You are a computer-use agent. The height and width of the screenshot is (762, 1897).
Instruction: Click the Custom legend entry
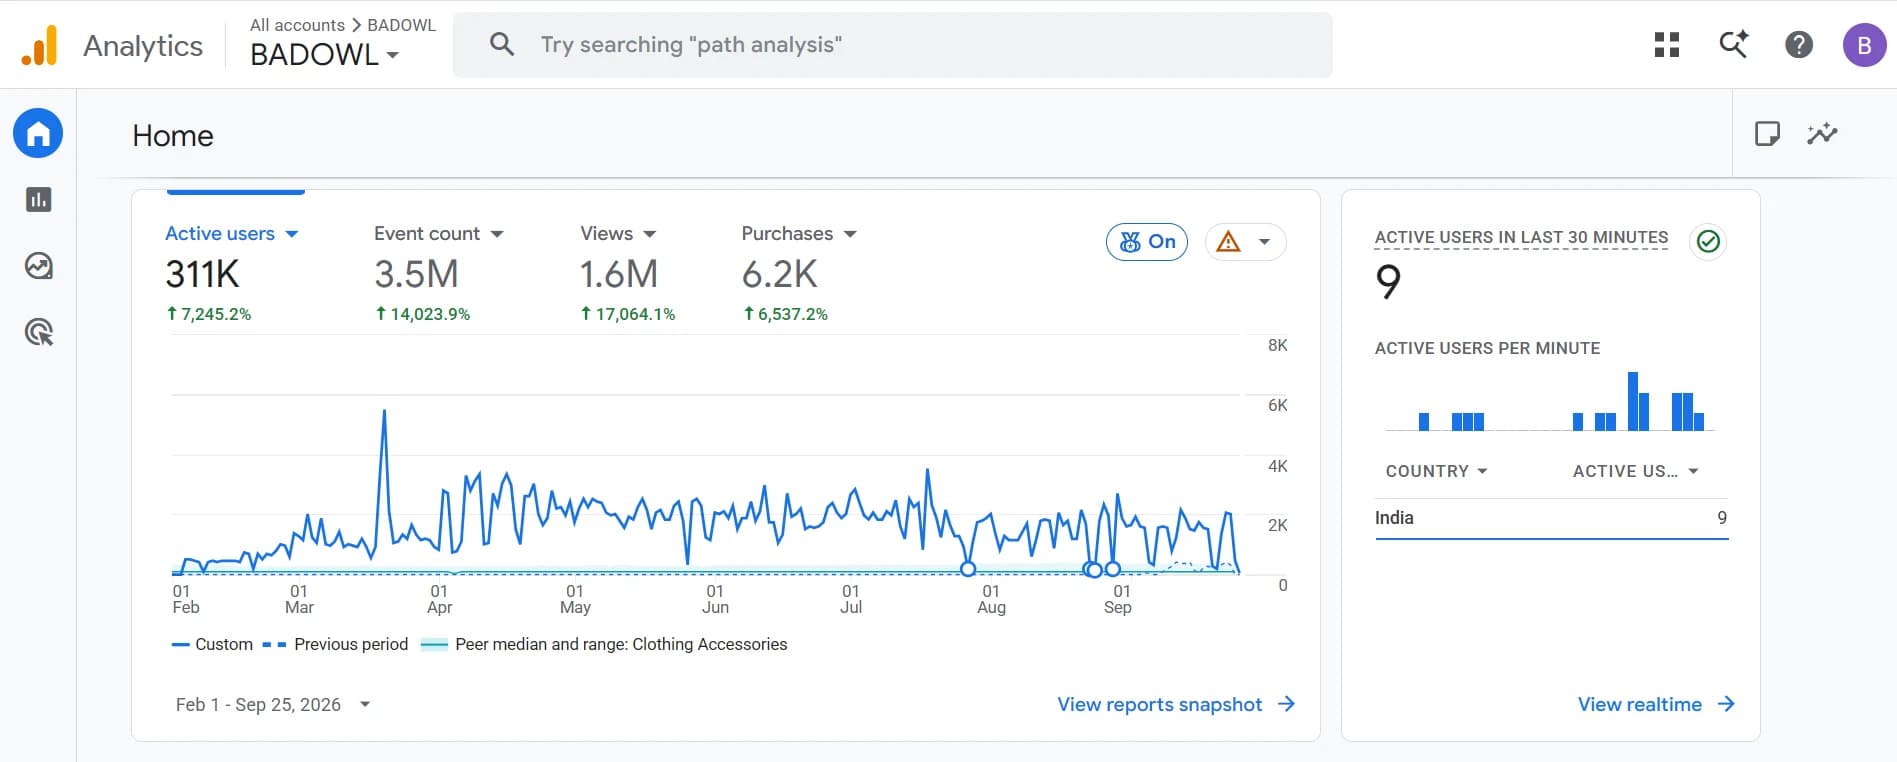point(212,644)
